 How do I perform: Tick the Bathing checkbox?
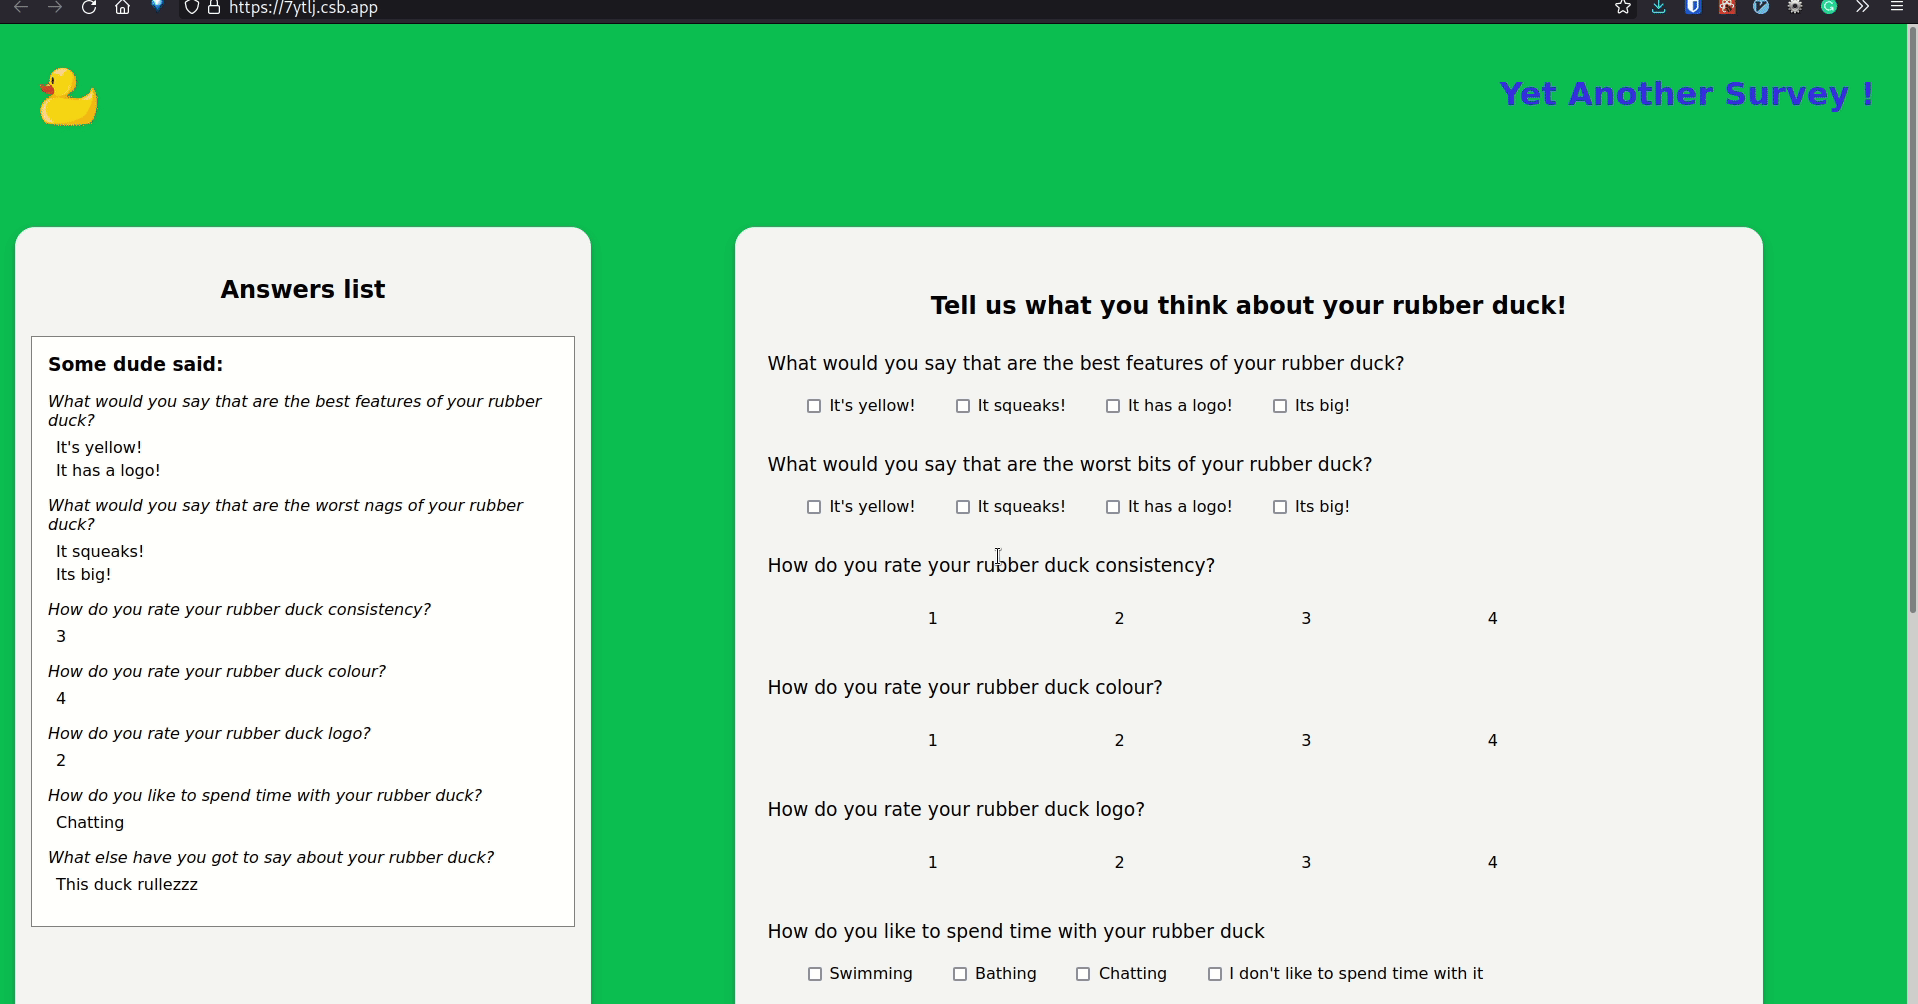[x=960, y=974]
